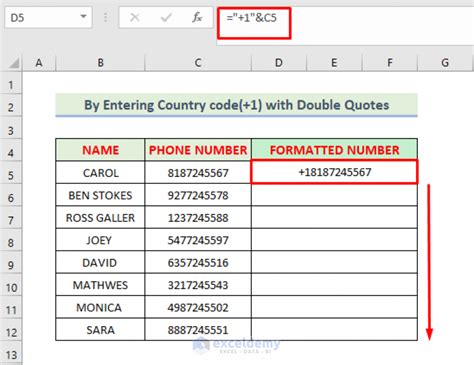Screen dimensions: 474x365
Task: Select column E header
Action: point(334,62)
